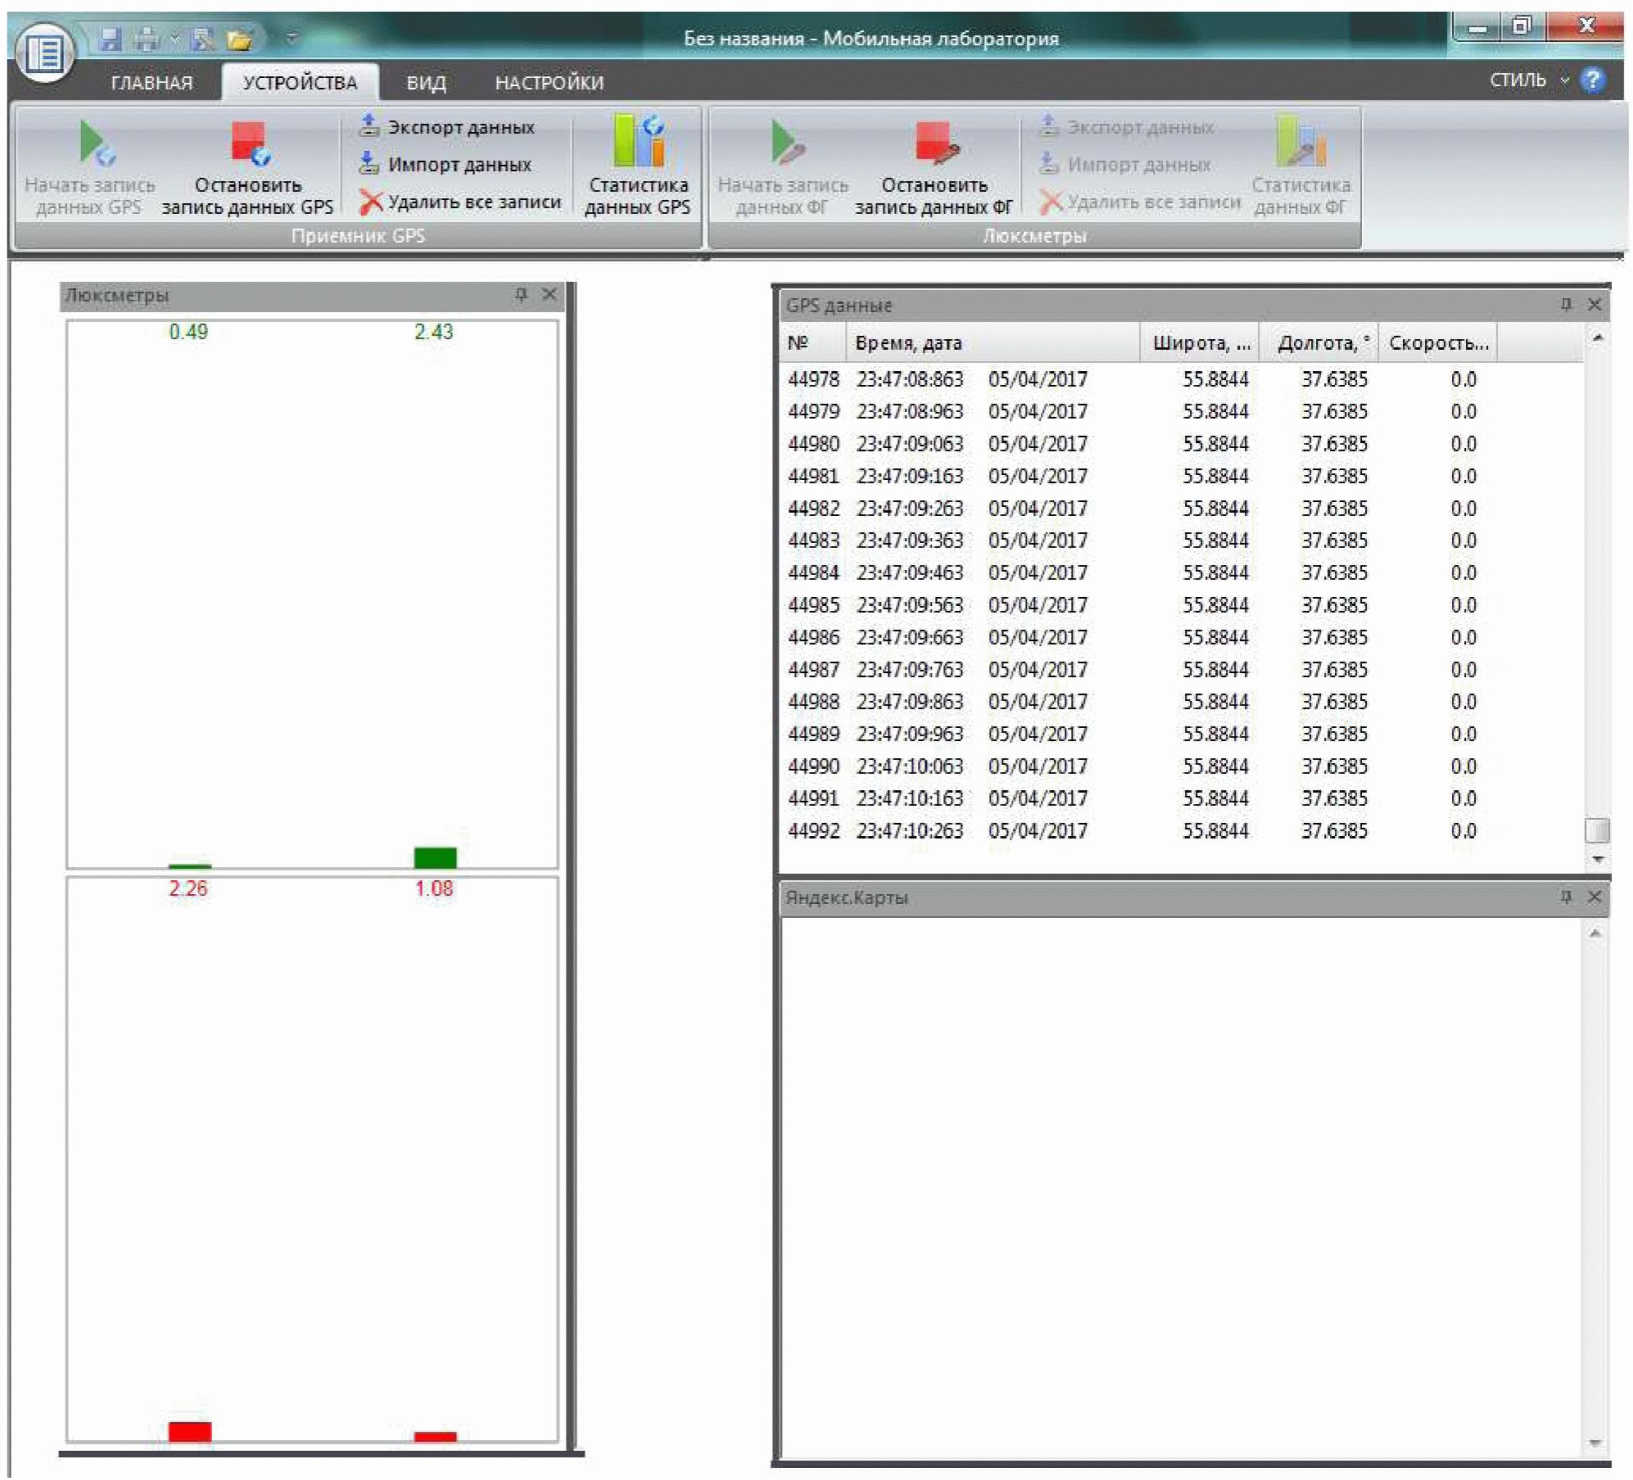The height and width of the screenshot is (1480, 1633).
Task: Close the Люксметры panel
Action: pyautogui.click(x=549, y=294)
